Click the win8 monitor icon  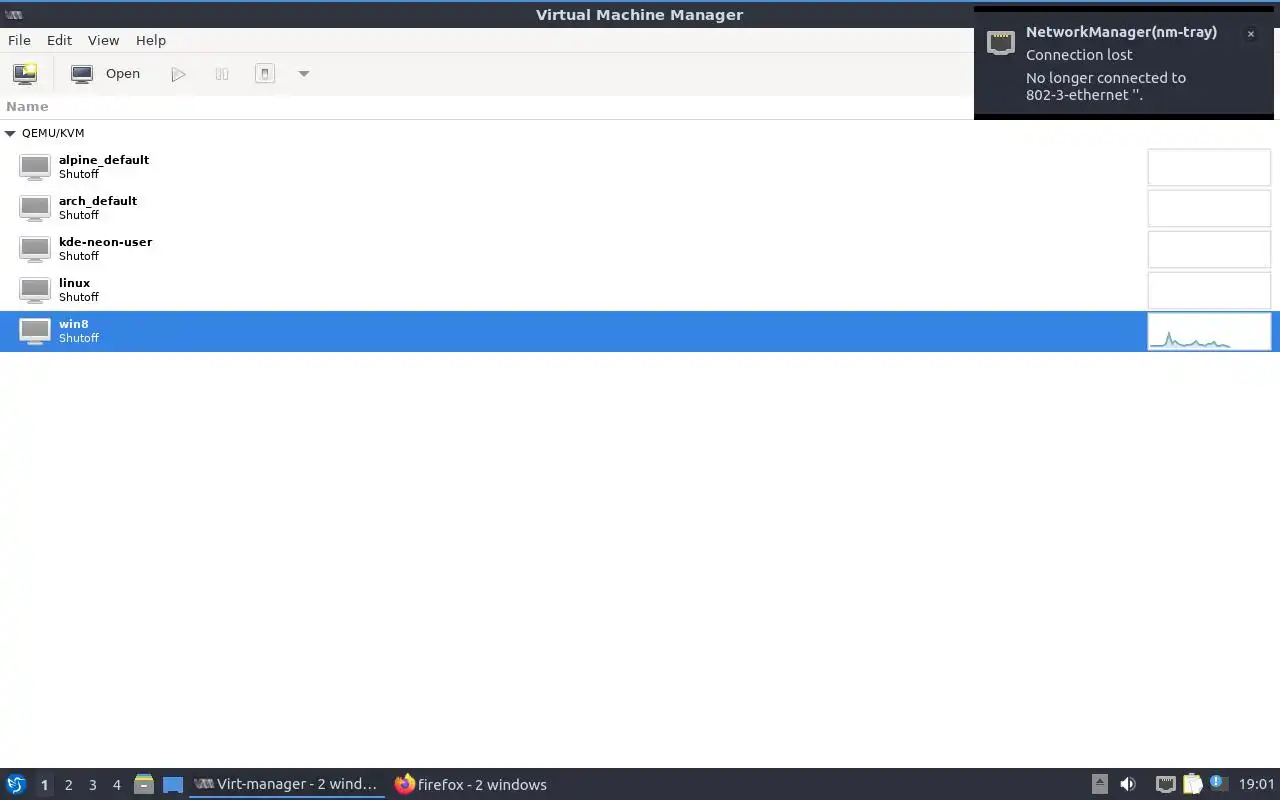(35, 331)
